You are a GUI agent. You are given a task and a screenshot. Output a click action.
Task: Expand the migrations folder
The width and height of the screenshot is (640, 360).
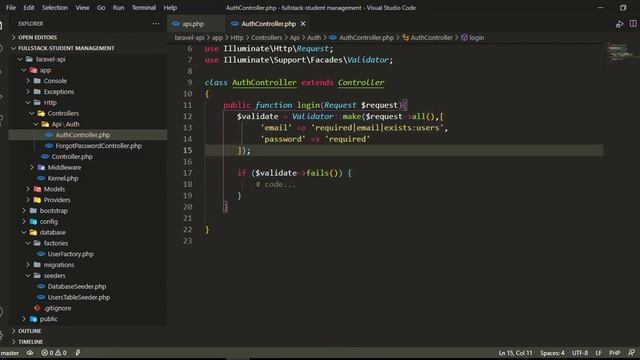click(59, 264)
